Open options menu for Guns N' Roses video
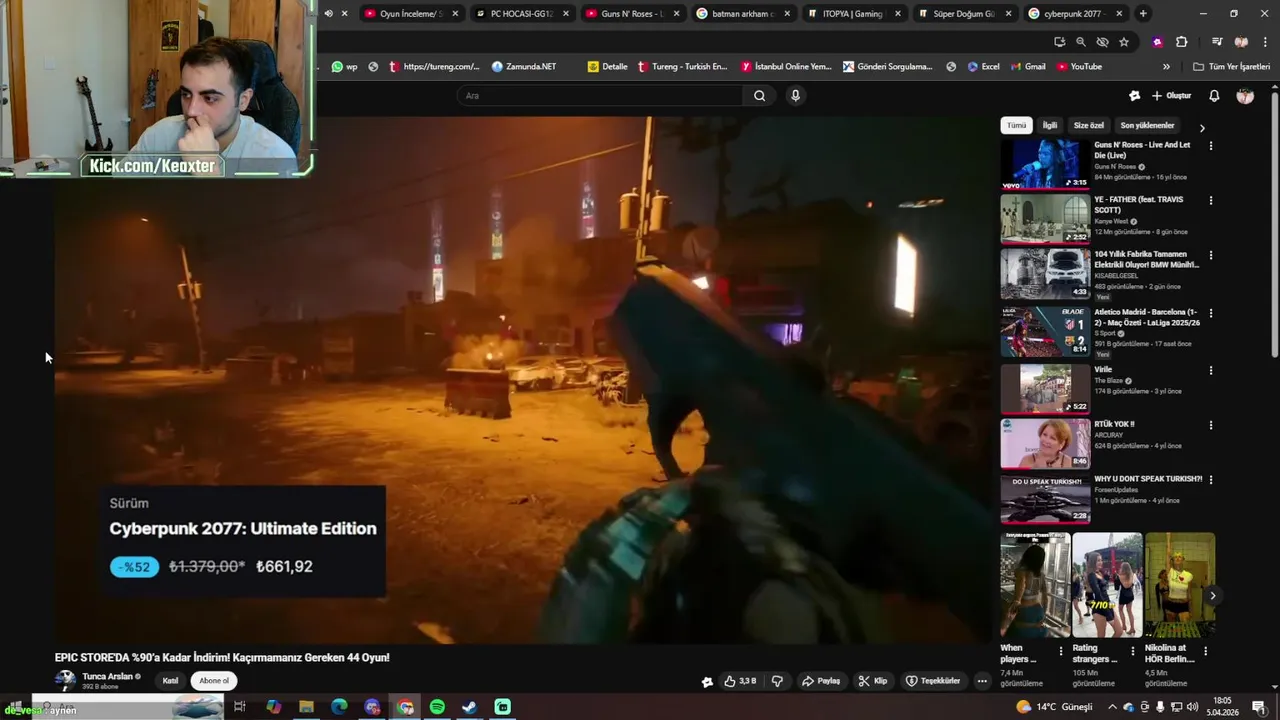Screen dimensions: 1280x720 pyautogui.click(x=1211, y=146)
